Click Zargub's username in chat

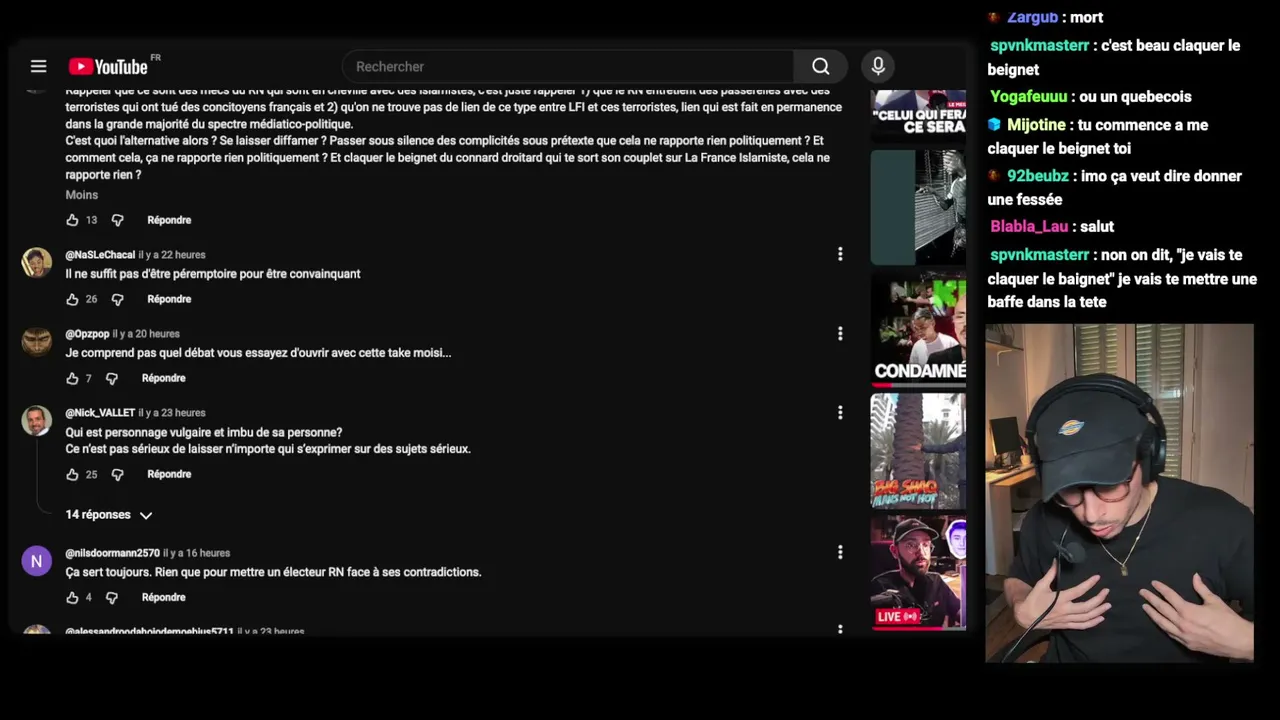coord(1032,17)
